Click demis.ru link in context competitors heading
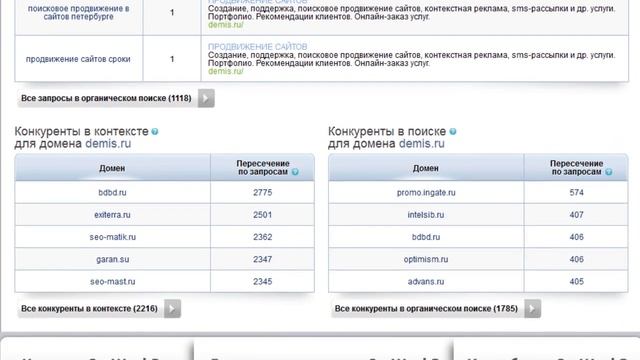 [108, 144]
